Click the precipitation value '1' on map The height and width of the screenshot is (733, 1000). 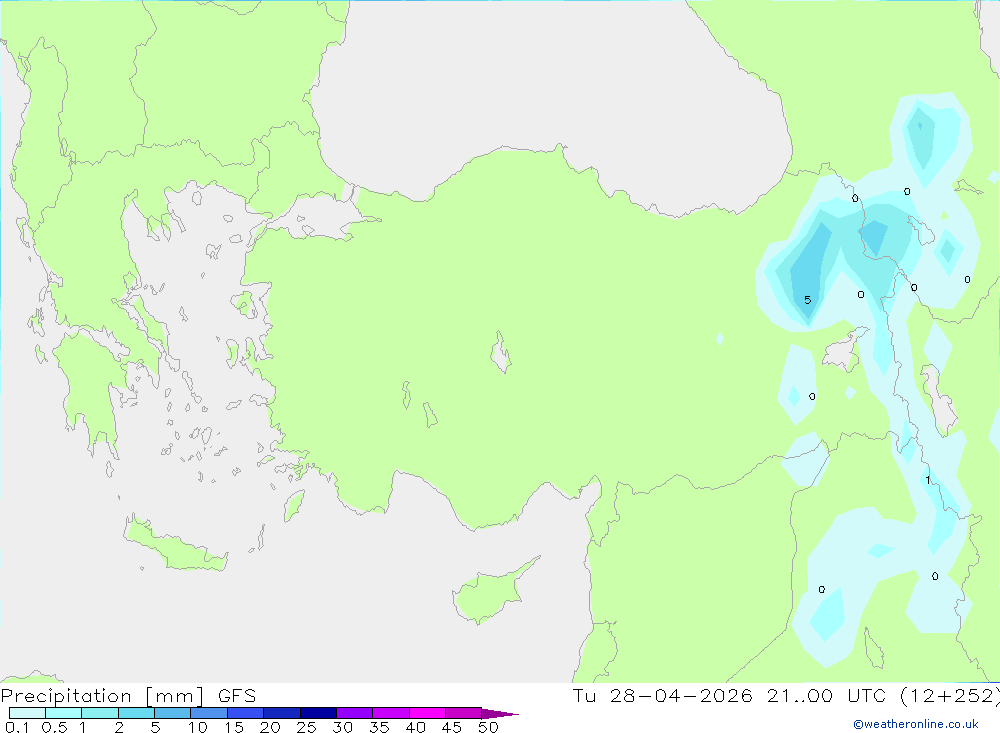(x=928, y=480)
